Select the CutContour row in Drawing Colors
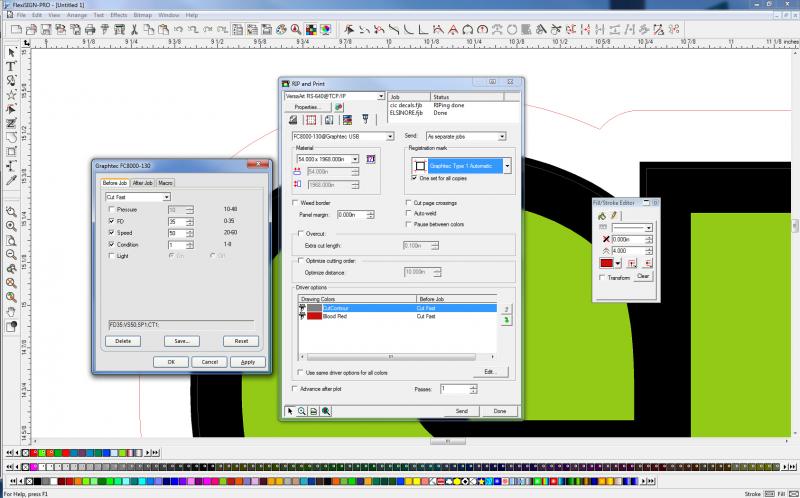This screenshot has height=498, width=800. pyautogui.click(x=397, y=308)
